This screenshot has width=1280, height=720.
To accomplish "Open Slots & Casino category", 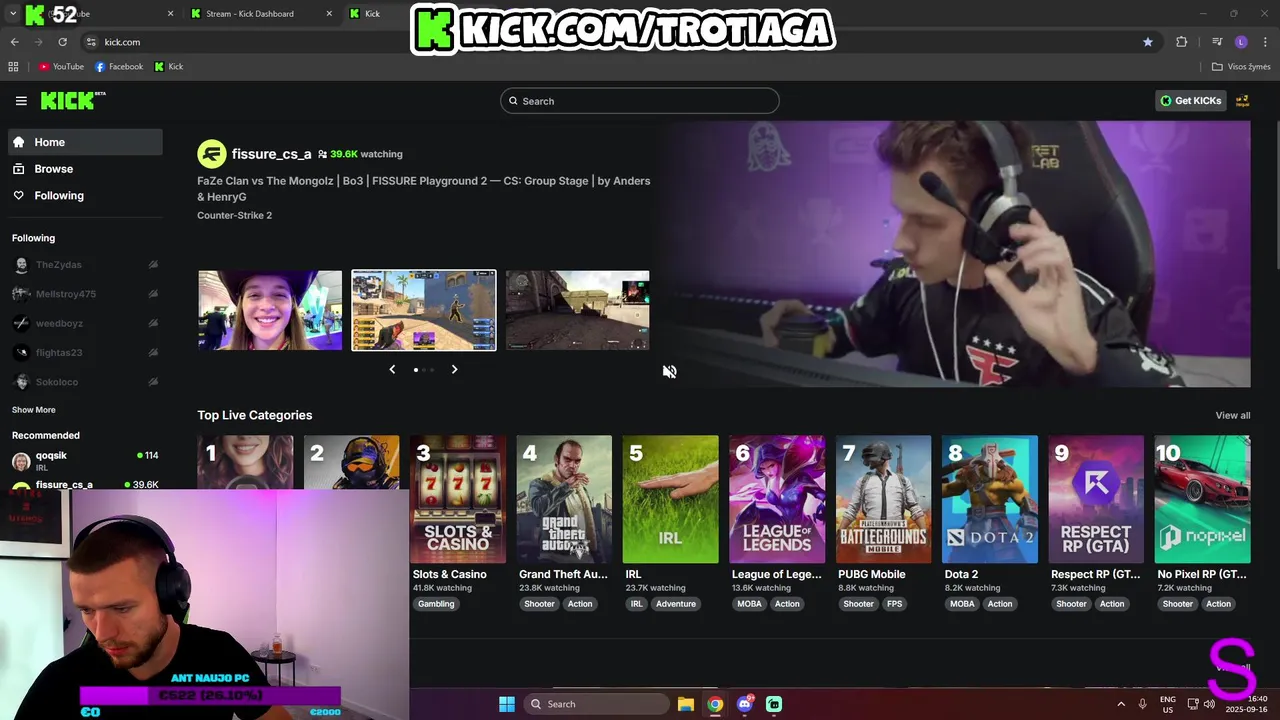I will pos(458,499).
